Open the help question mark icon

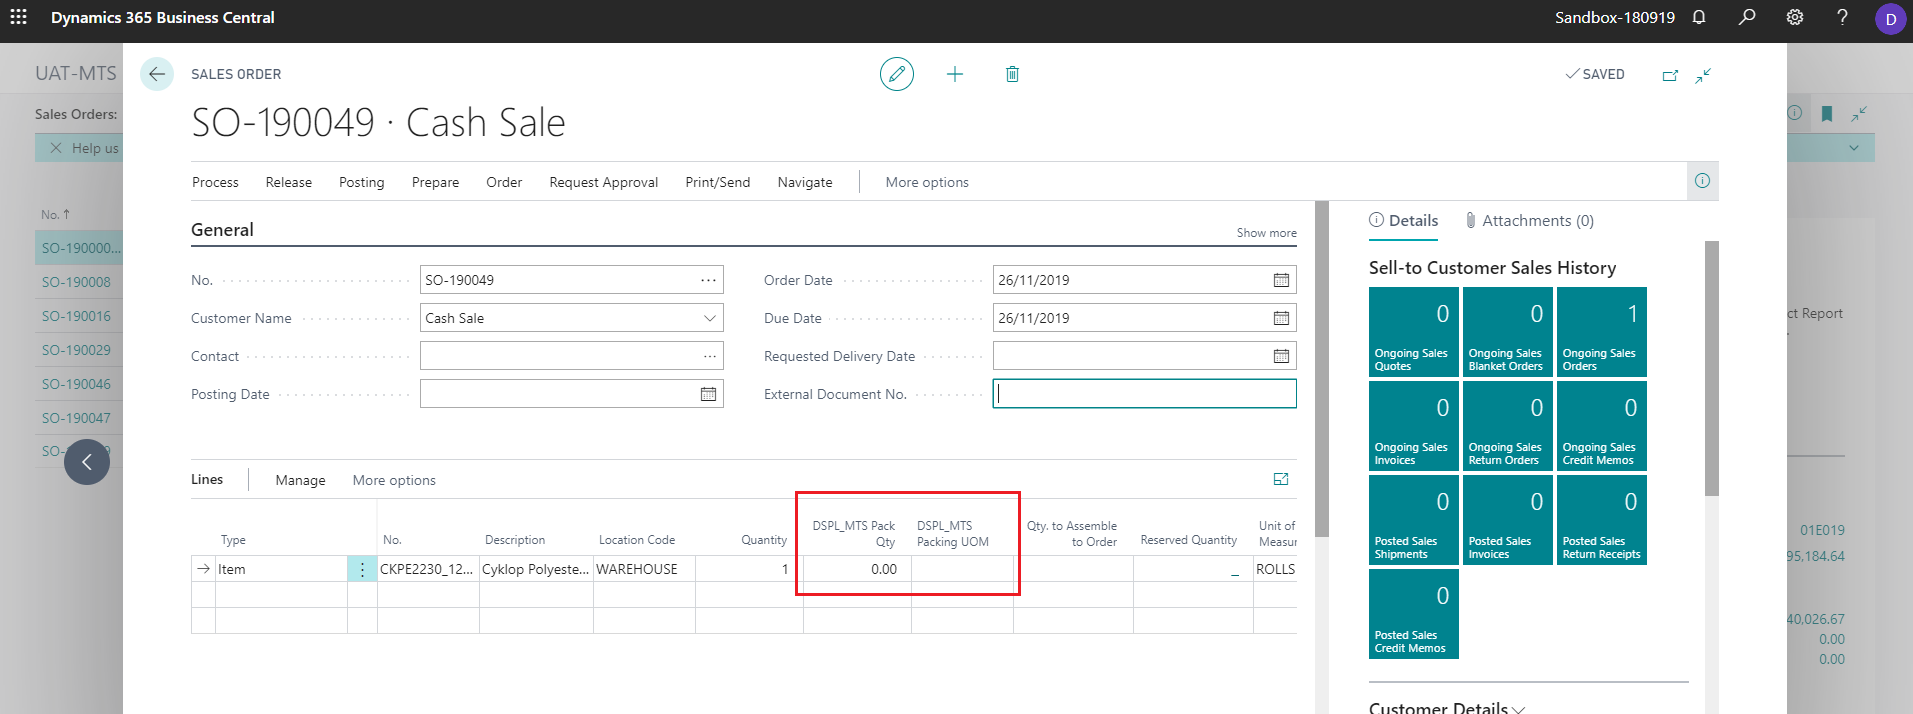coord(1842,17)
